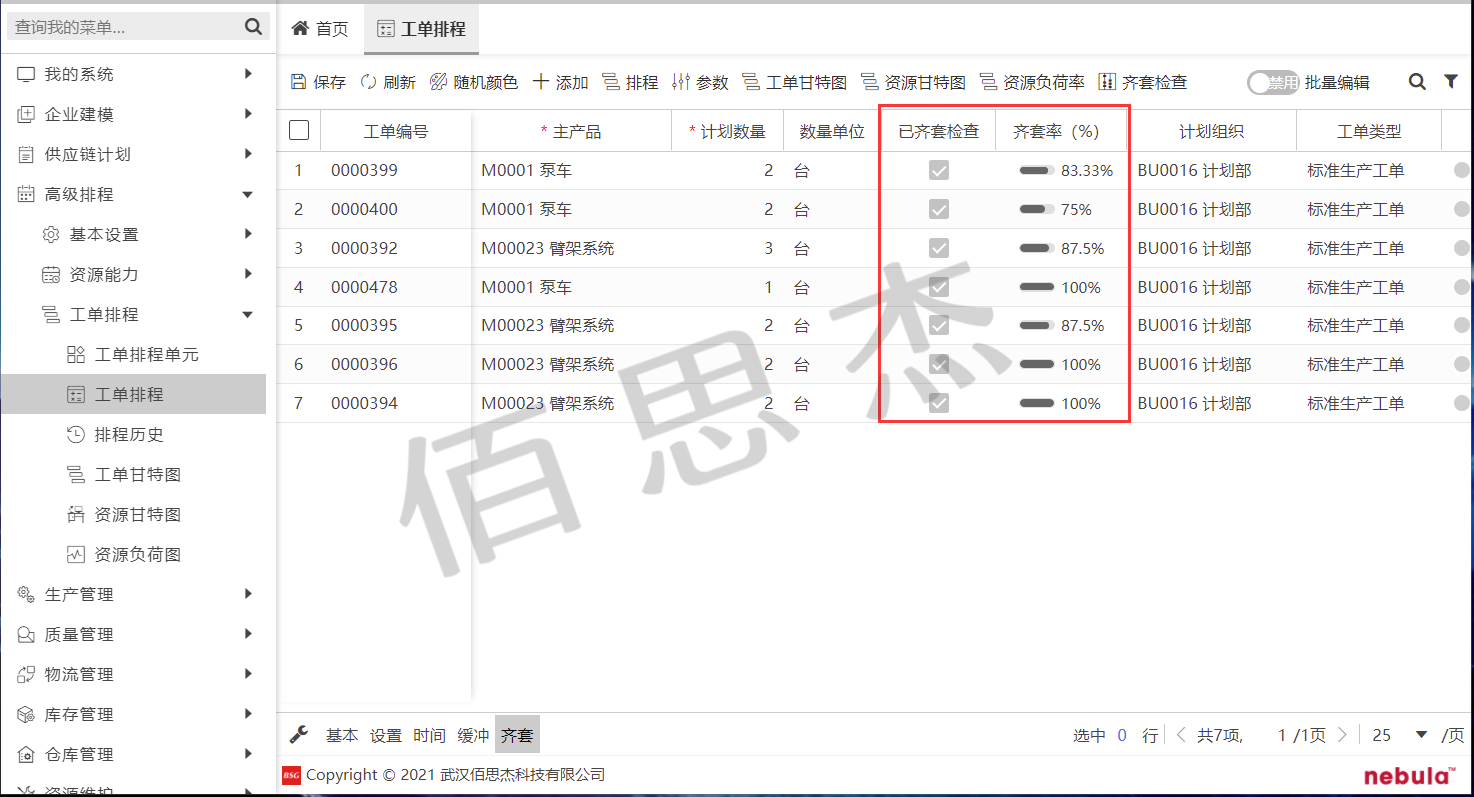The image size is (1474, 797).
Task: Click the 资源负荷图 chart icon
Action: pos(76,555)
